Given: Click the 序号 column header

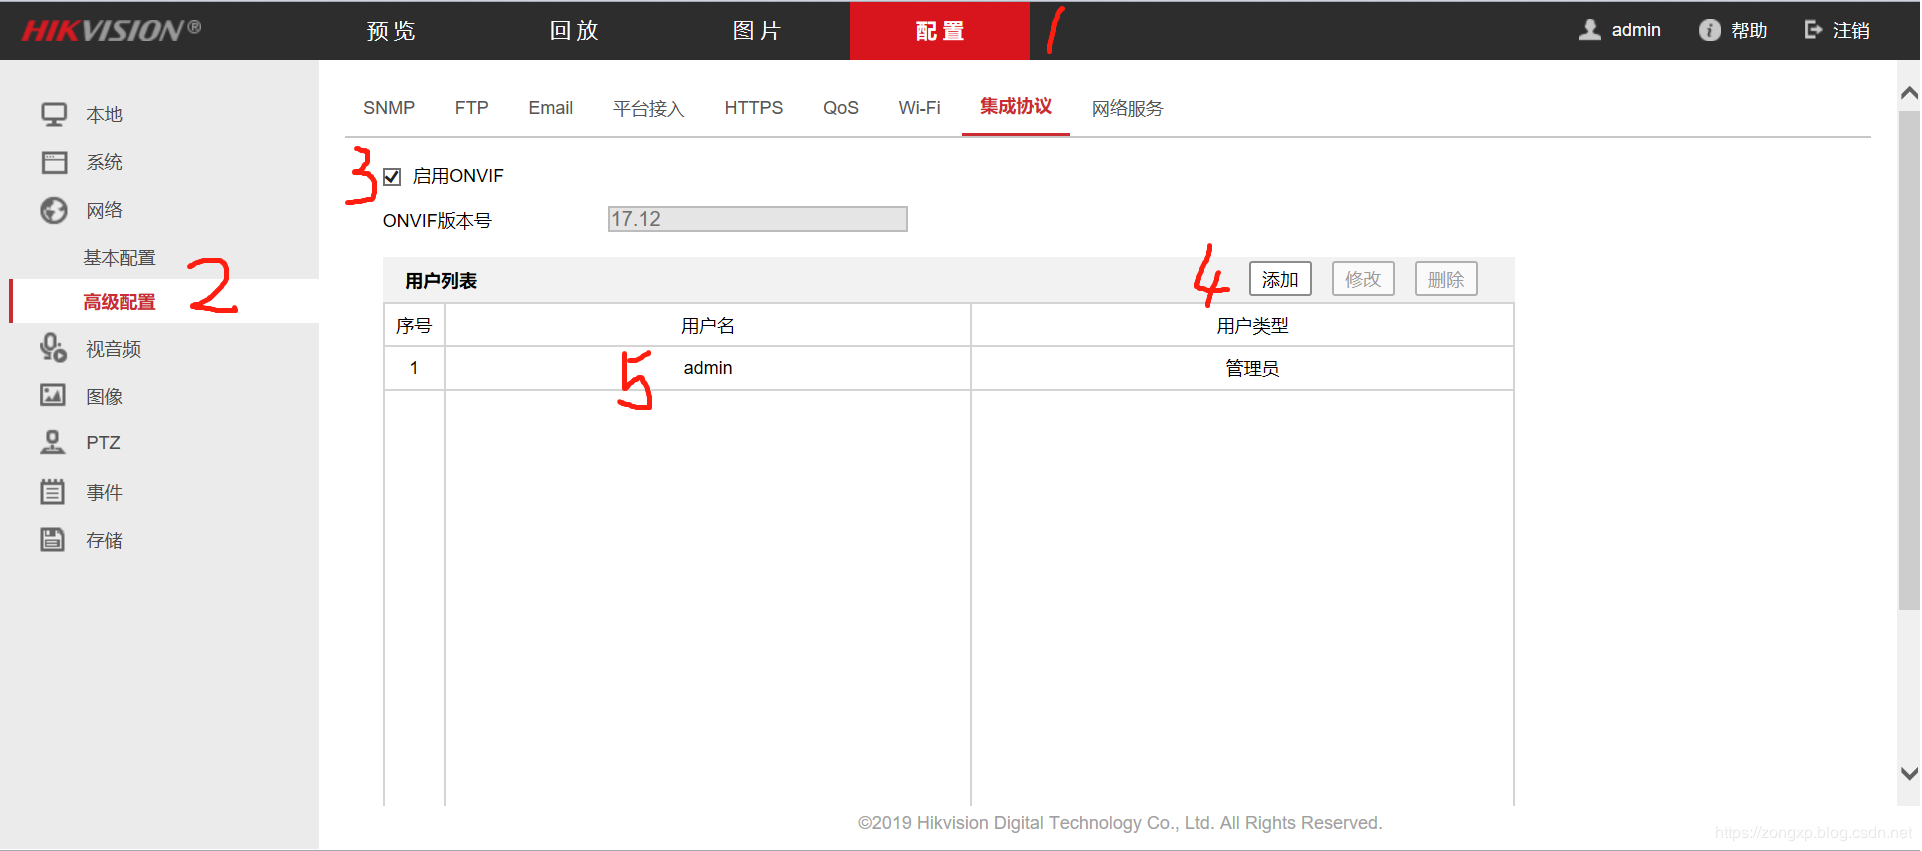Looking at the screenshot, I should [414, 326].
